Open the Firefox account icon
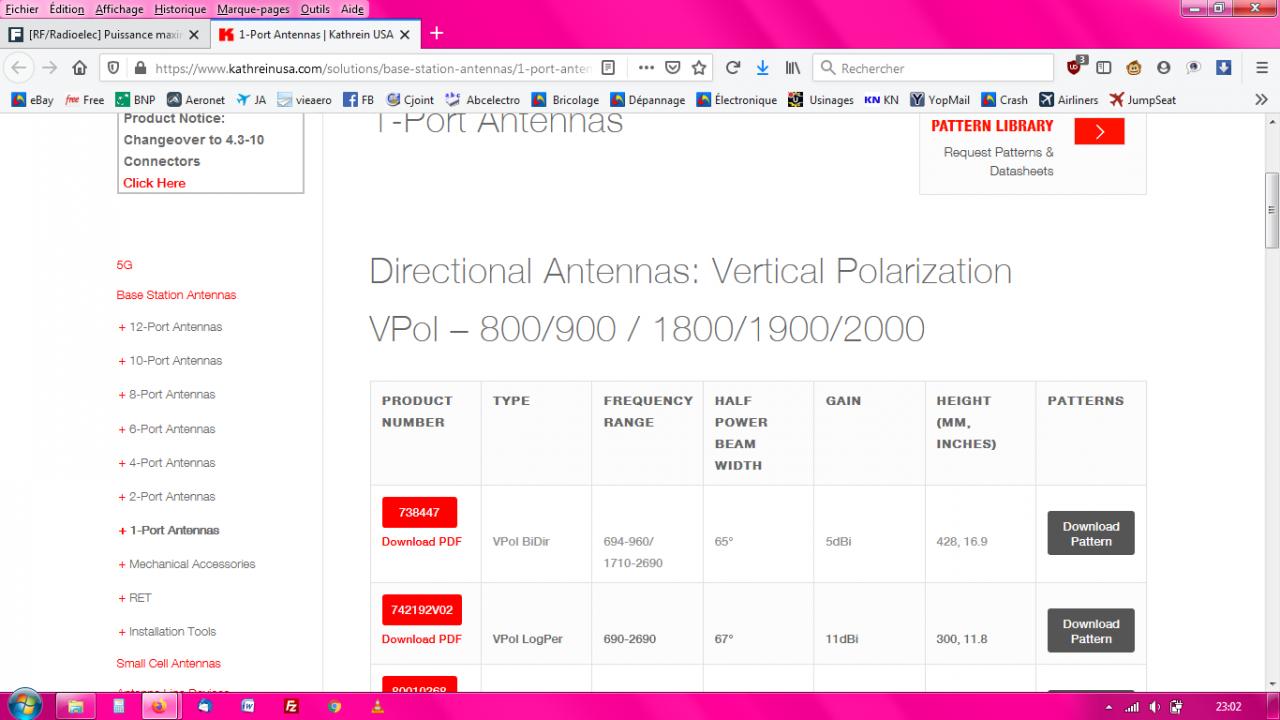This screenshot has width=1280, height=720. (x=1163, y=68)
